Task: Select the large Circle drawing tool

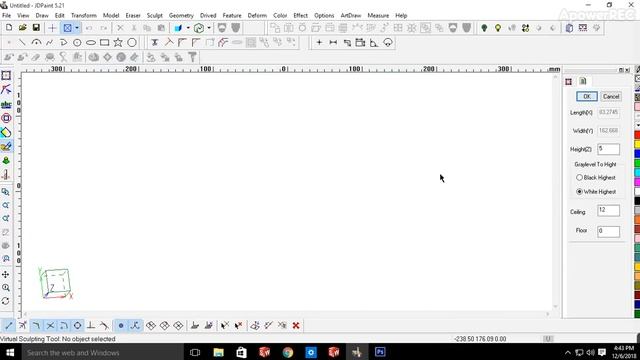Action: 132,42
